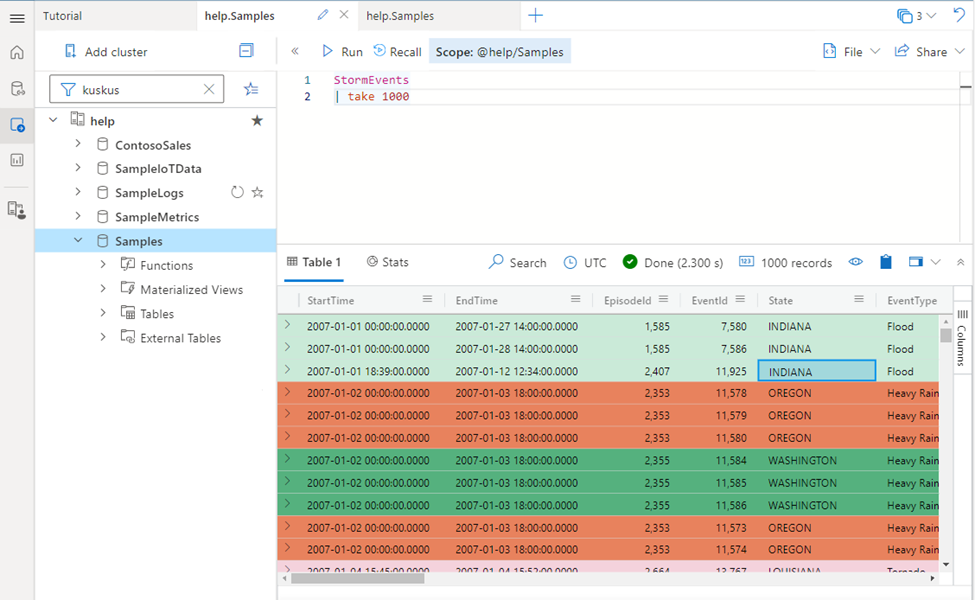The image size is (975, 600).
Task: Show favorites only star-list icon
Action: click(x=251, y=90)
